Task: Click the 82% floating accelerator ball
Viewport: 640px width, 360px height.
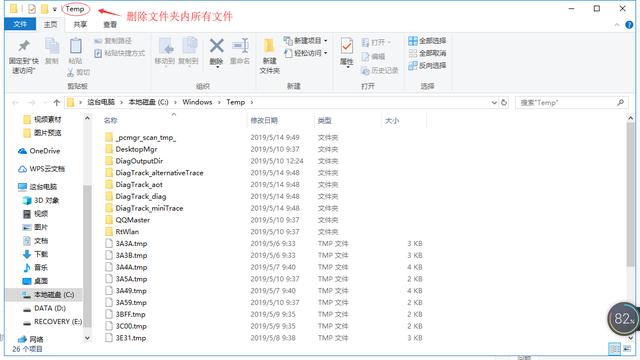Action: click(x=623, y=318)
